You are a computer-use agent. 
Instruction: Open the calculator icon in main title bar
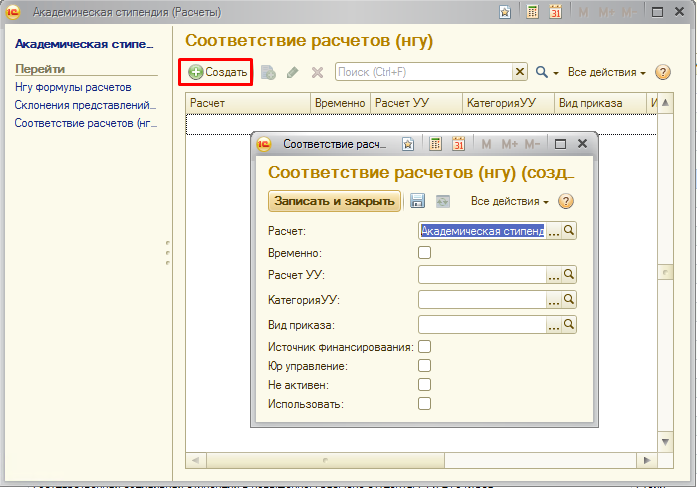tap(532, 12)
